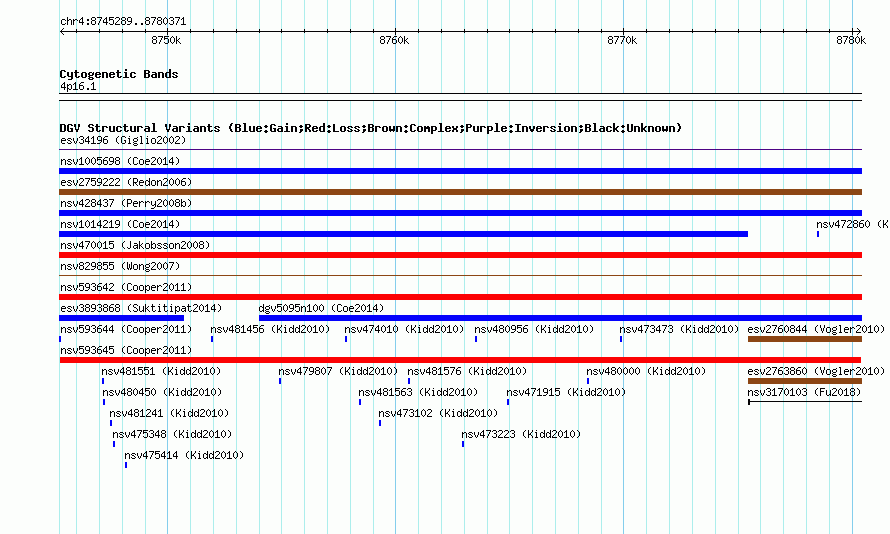Open nsv481551 (Kidd2010) variant

(161, 371)
